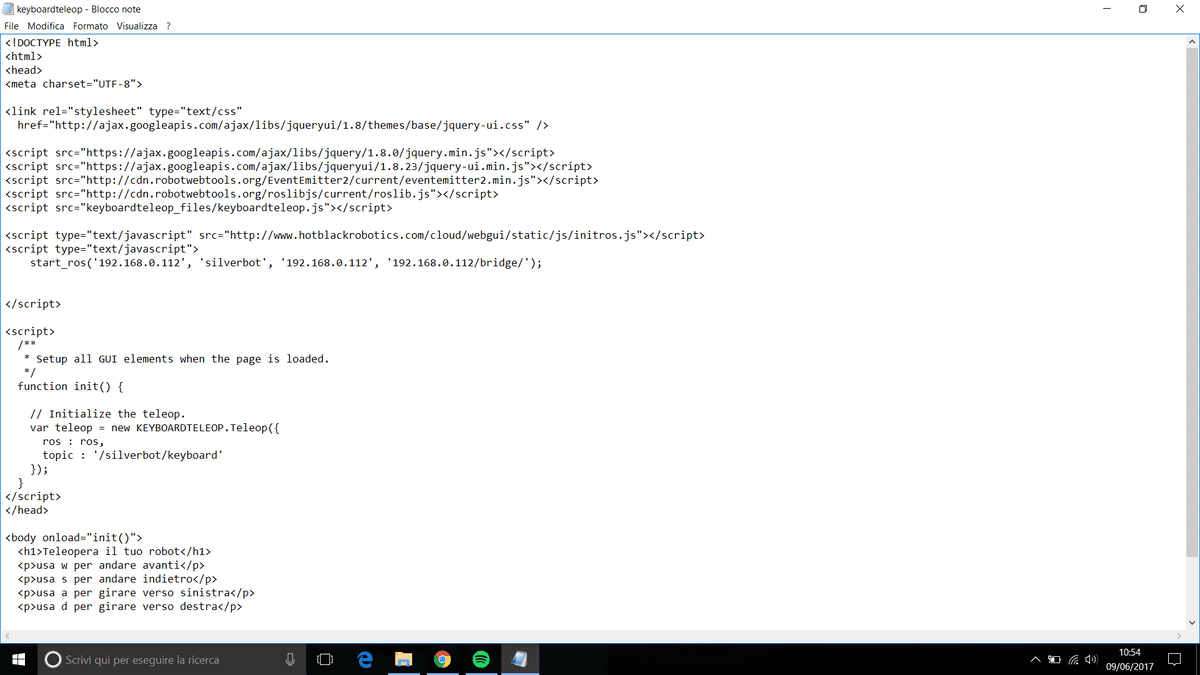The image size is (1200, 675).
Task: Open the Microsoft Edge taskbar icon
Action: click(365, 659)
